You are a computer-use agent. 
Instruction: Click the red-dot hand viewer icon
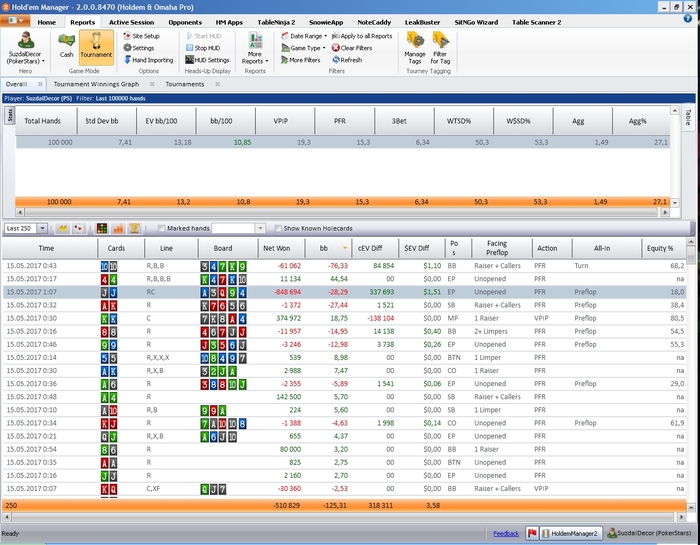point(79,229)
